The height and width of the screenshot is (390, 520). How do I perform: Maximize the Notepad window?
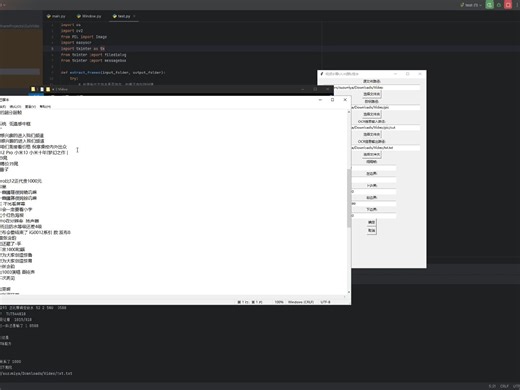point(332,100)
